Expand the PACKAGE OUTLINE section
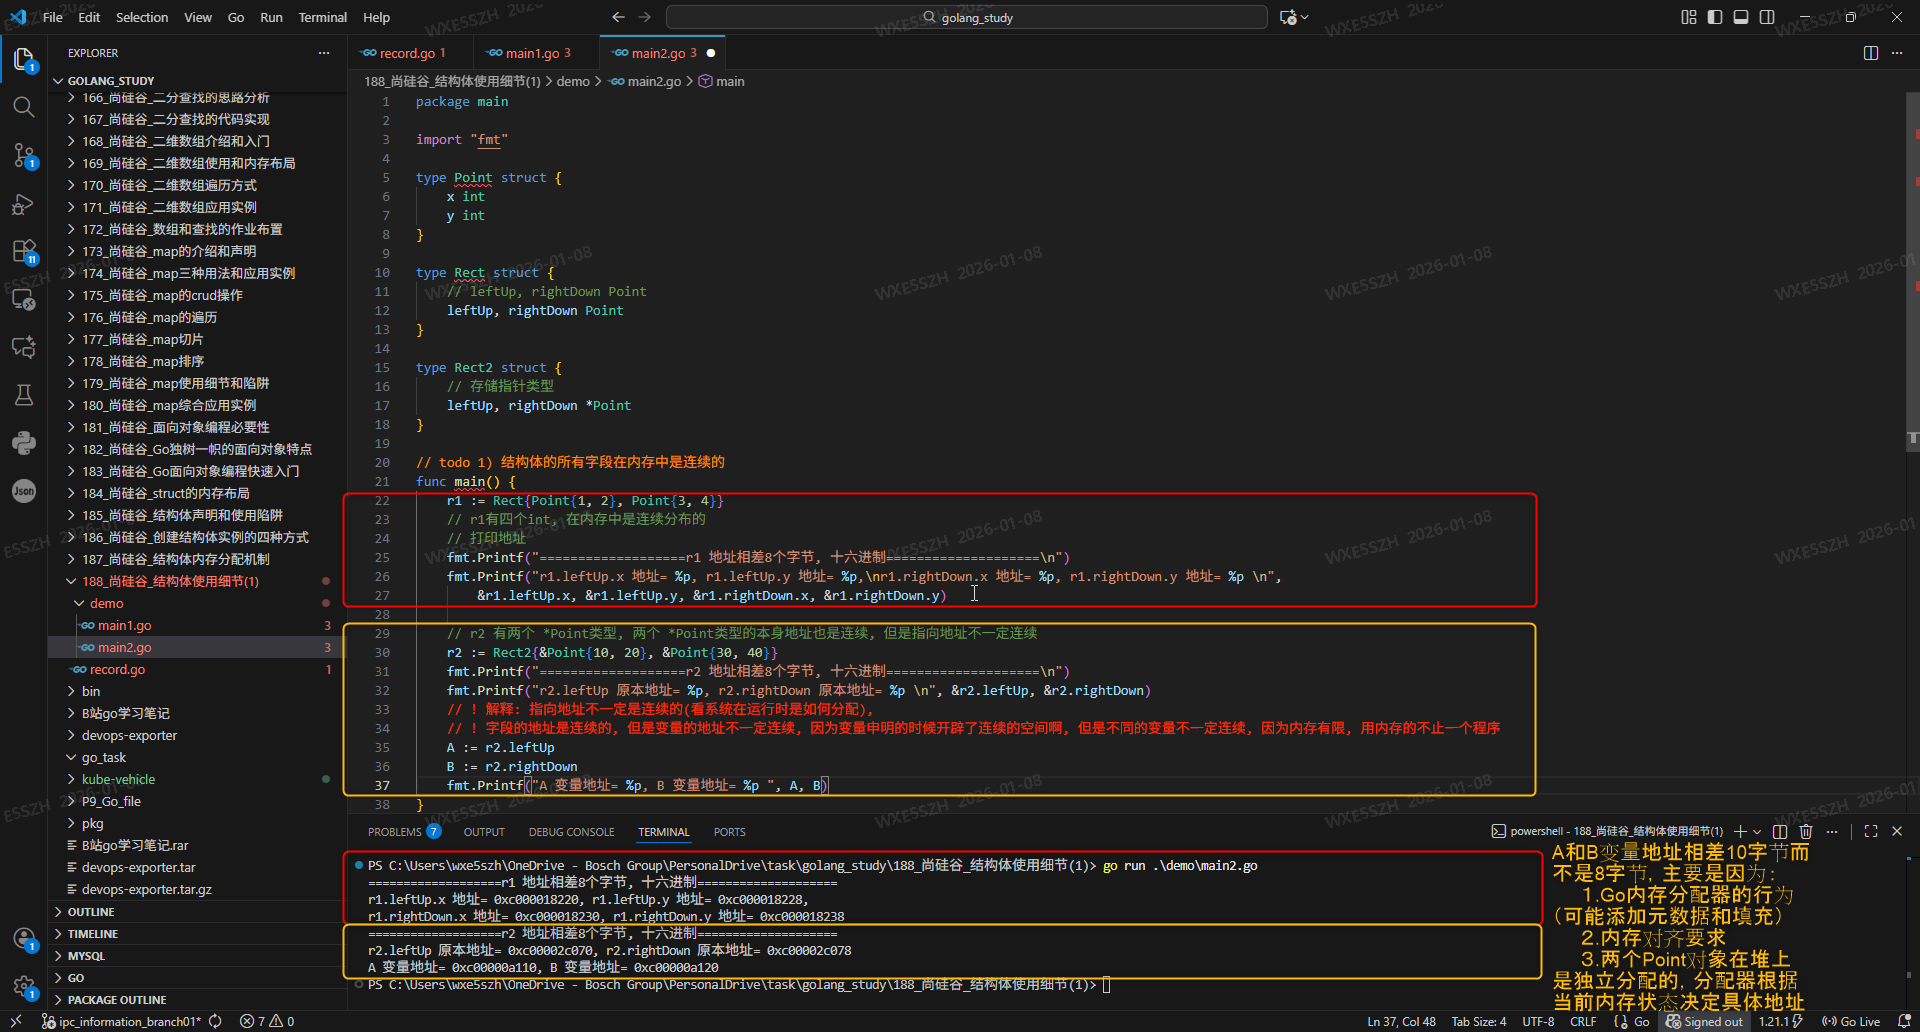This screenshot has height=1032, width=1920. [x=196, y=1000]
